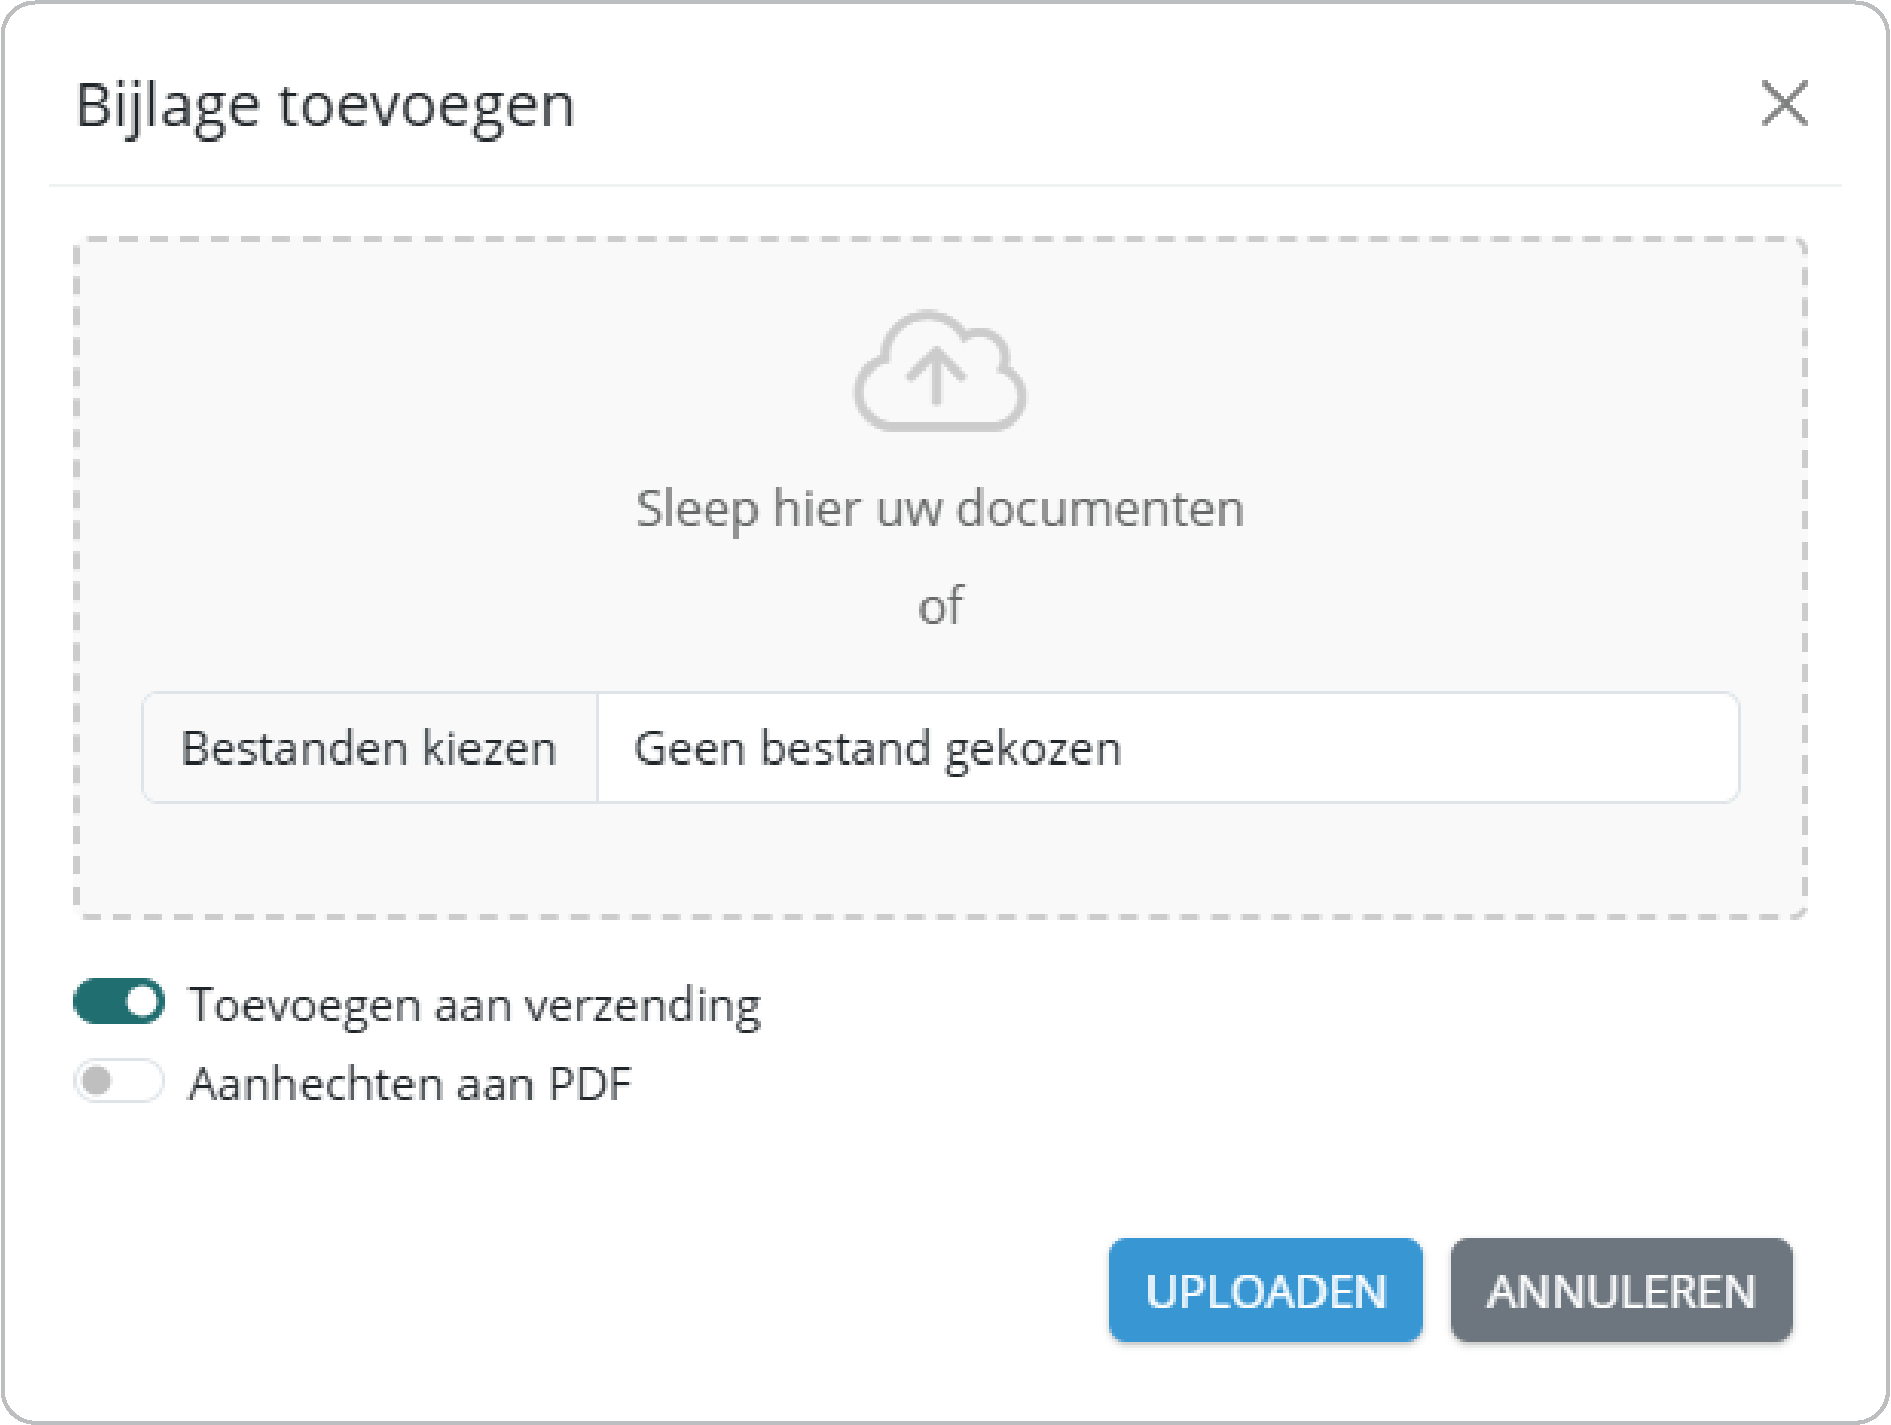1891x1425 pixels.
Task: Click the Sleep hier uw documenten text
Action: coord(939,508)
